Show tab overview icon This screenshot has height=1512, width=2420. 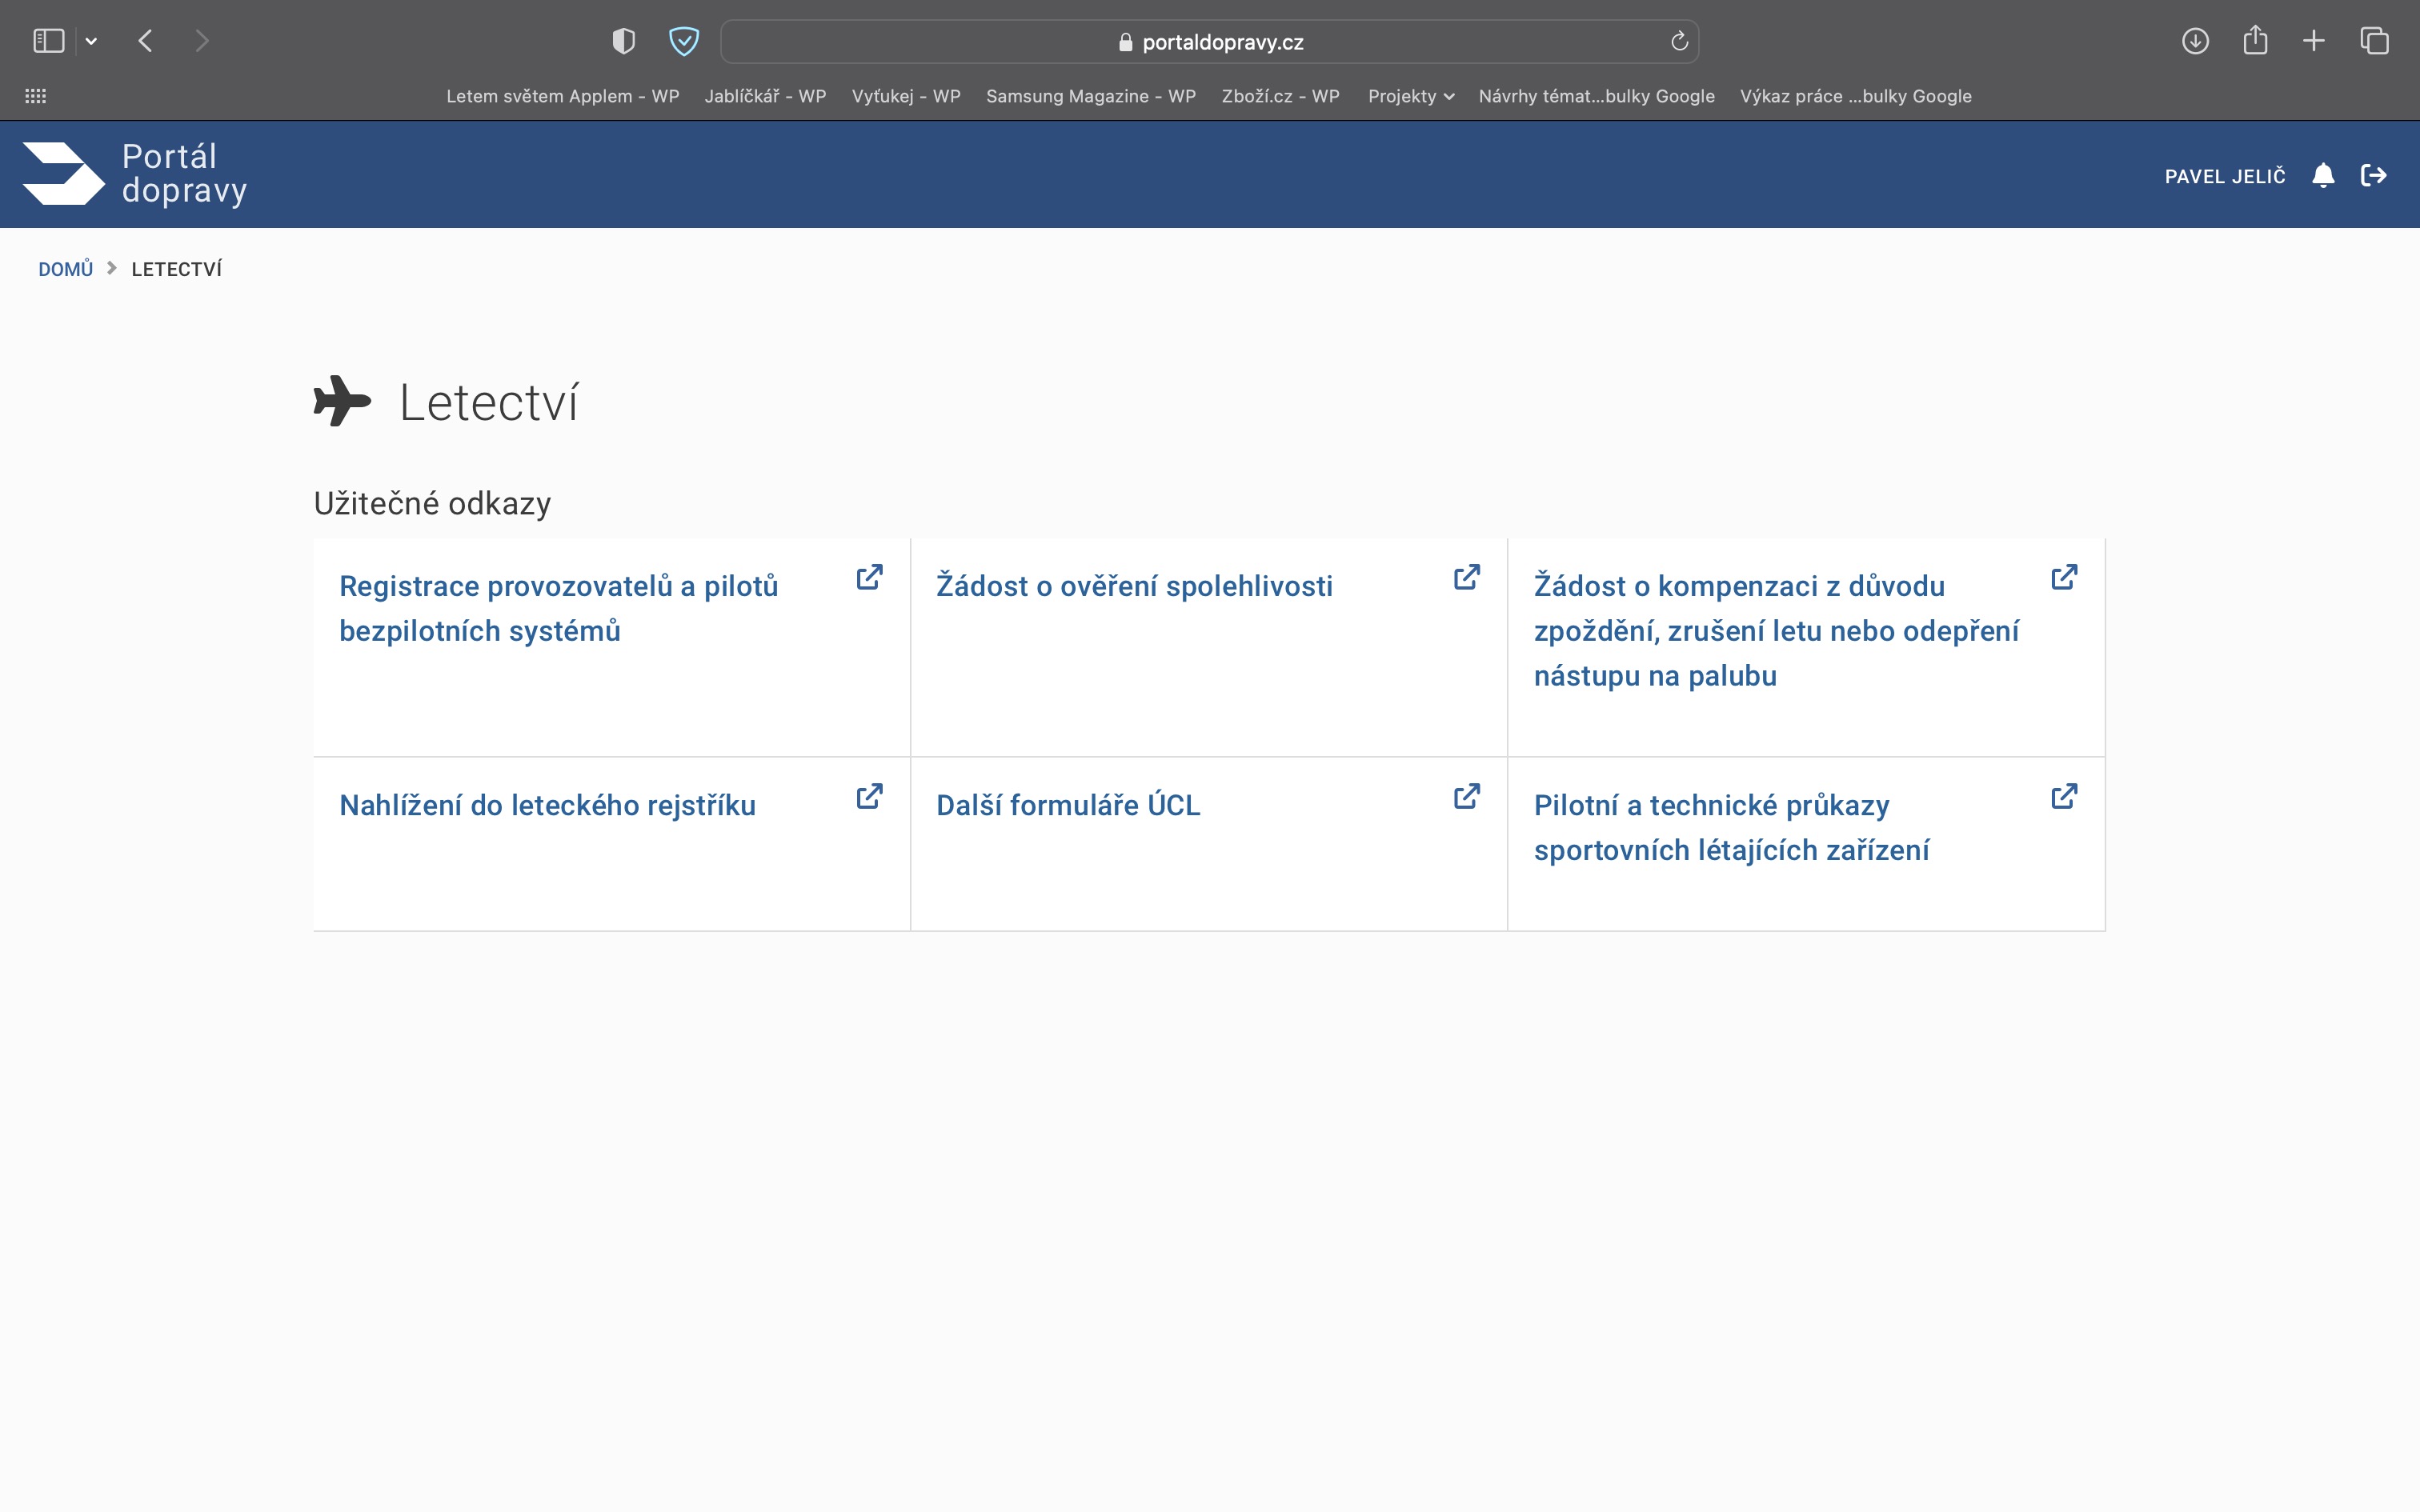[x=2374, y=41]
